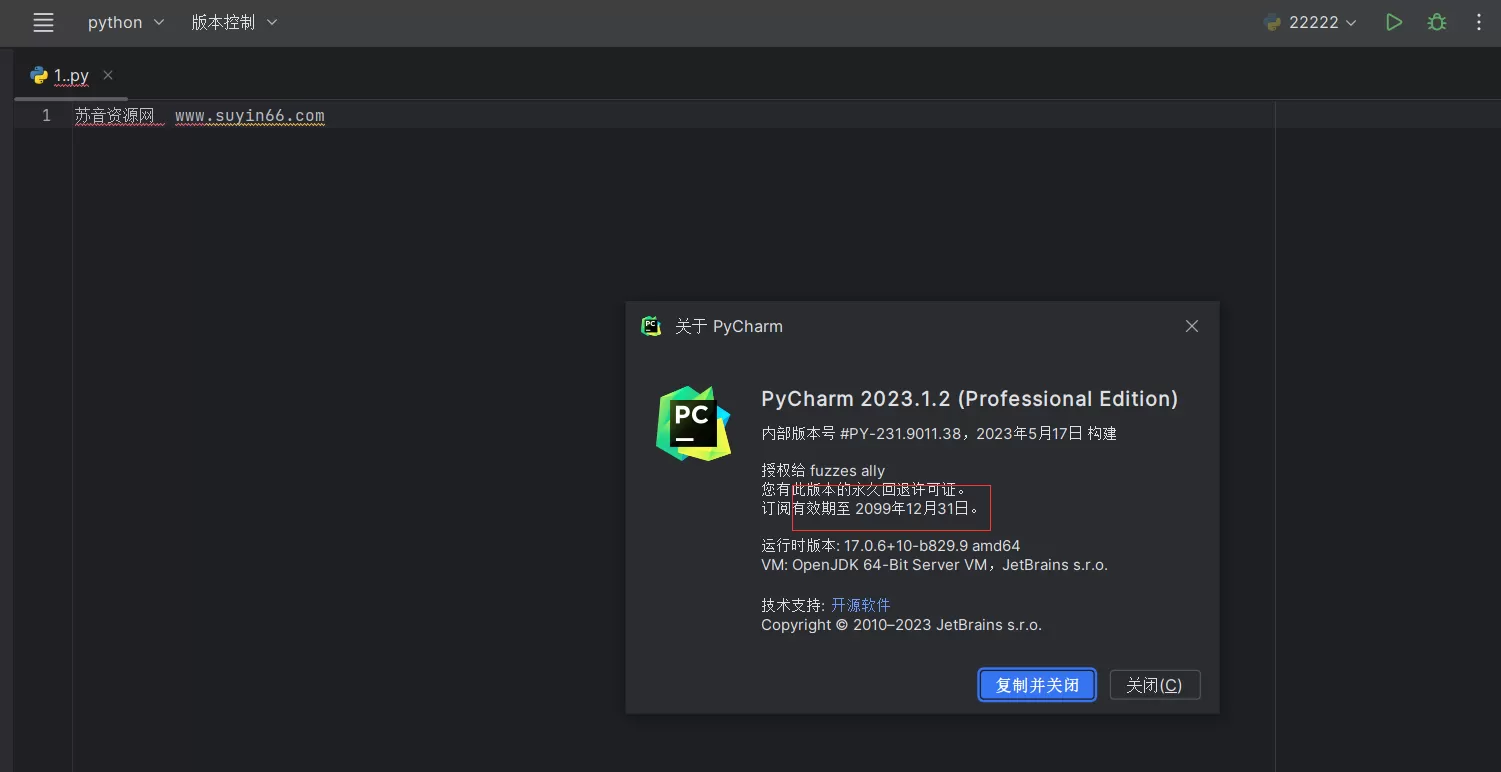
Task: Click the red squiggle-underlined 苏音资源网 text
Action: (x=118, y=115)
